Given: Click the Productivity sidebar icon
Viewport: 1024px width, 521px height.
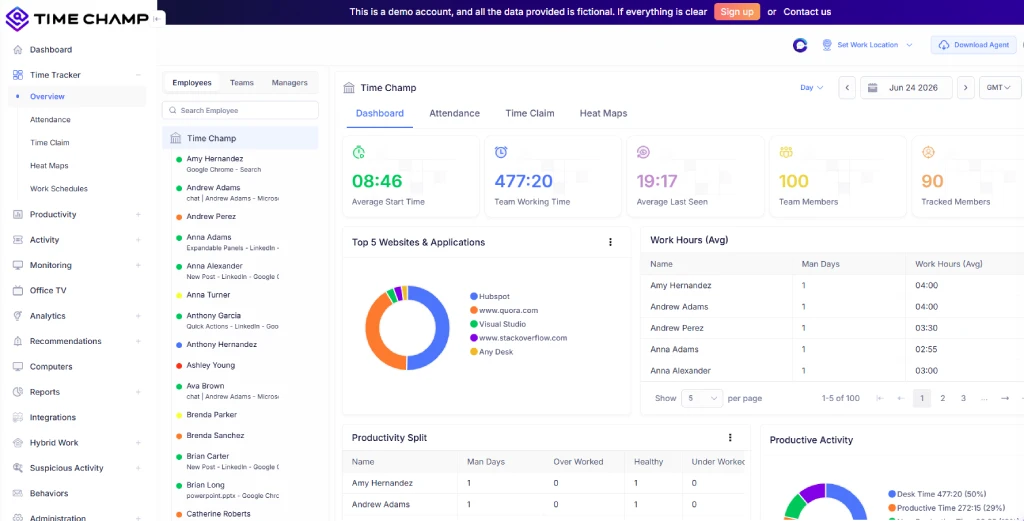Looking at the screenshot, I should (18, 215).
